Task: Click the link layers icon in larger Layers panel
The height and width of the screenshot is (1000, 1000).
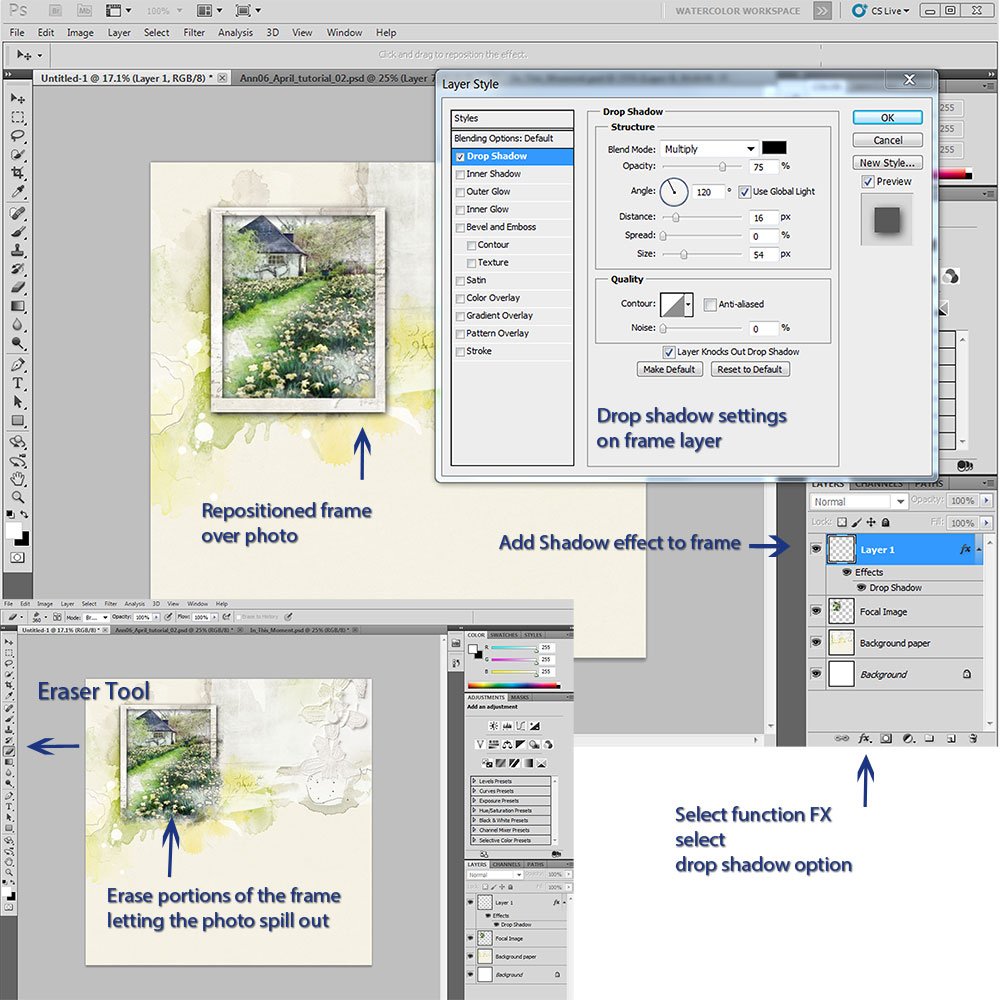Action: [842, 739]
